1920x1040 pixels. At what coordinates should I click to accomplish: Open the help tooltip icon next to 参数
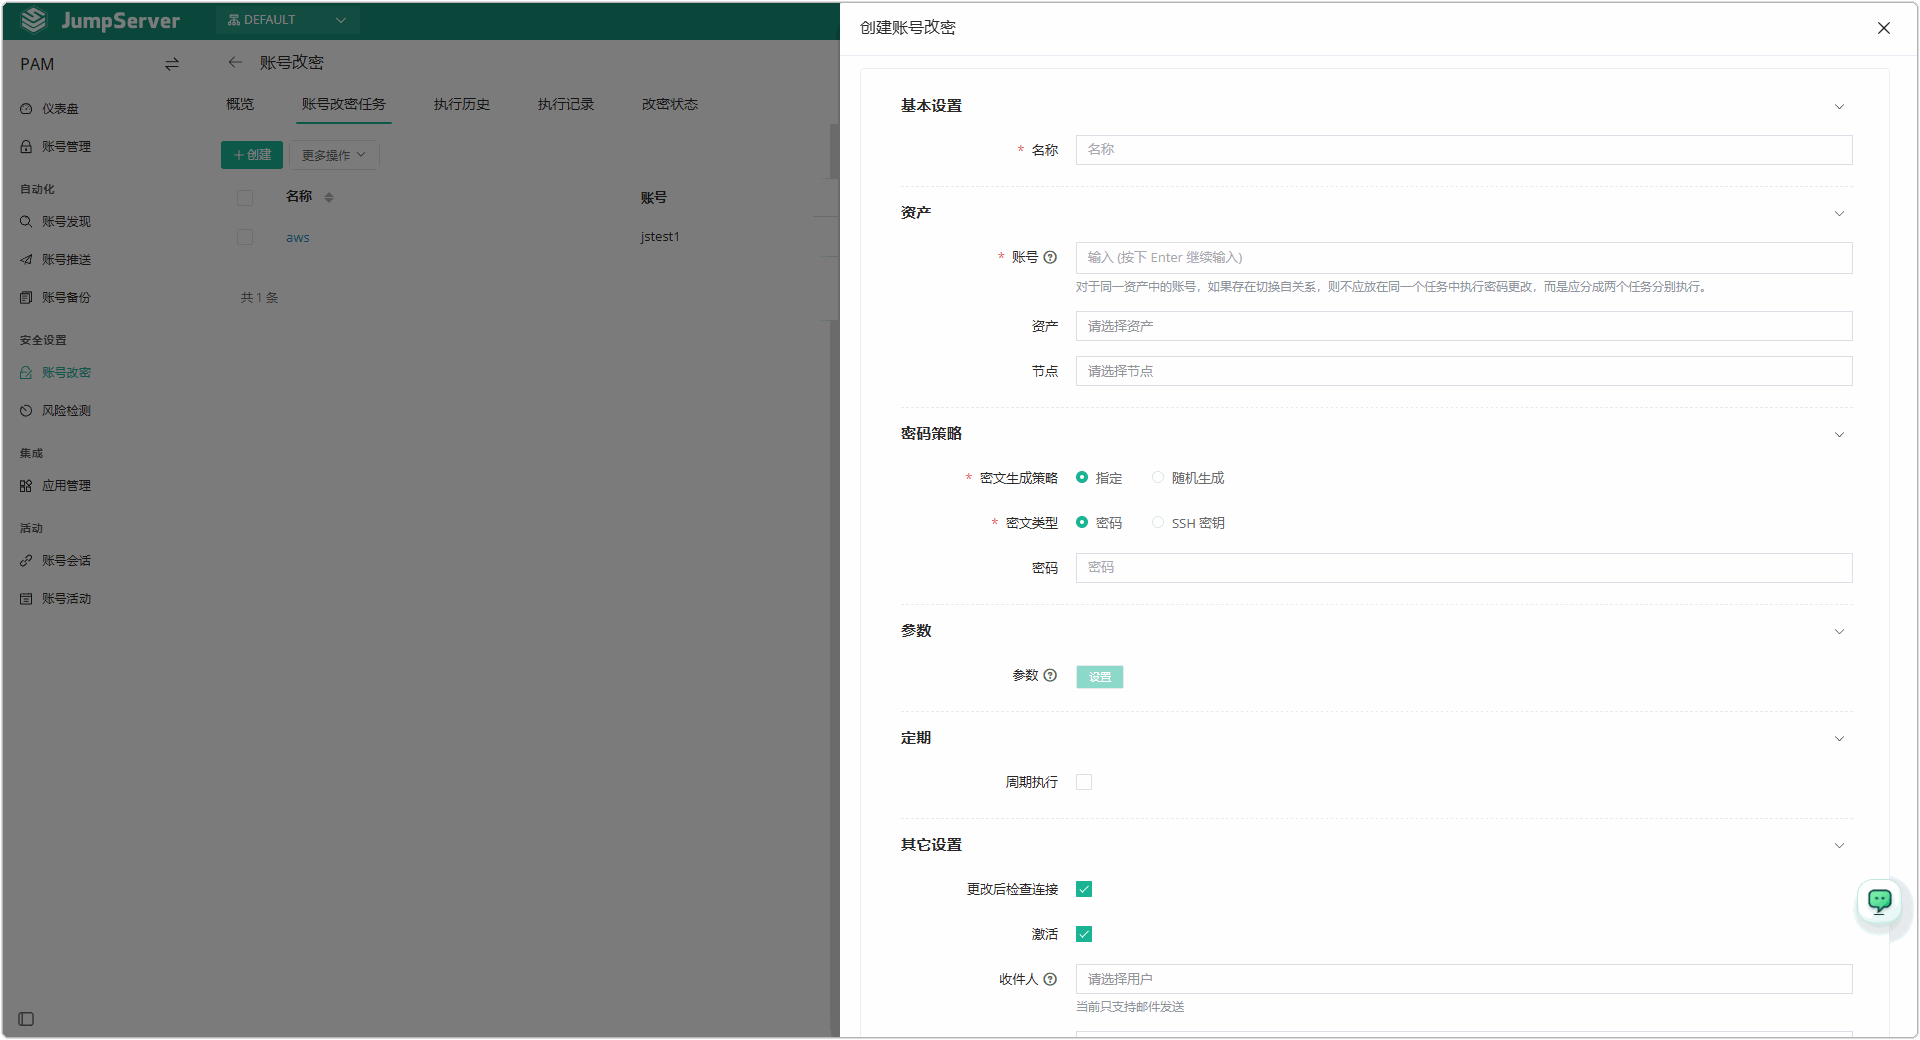(1050, 675)
